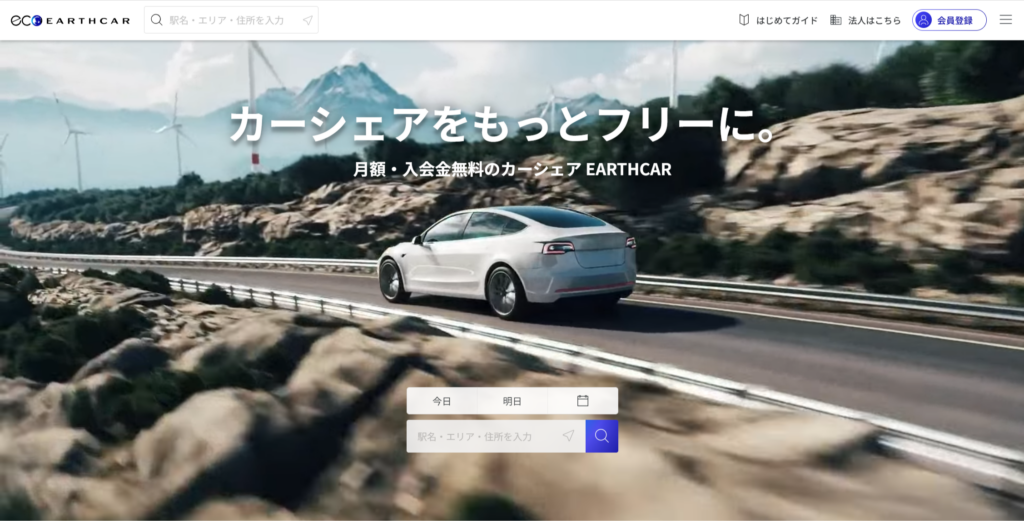Focus the header station/area search field
Viewport: 1024px width, 521px height.
[x=230, y=20]
